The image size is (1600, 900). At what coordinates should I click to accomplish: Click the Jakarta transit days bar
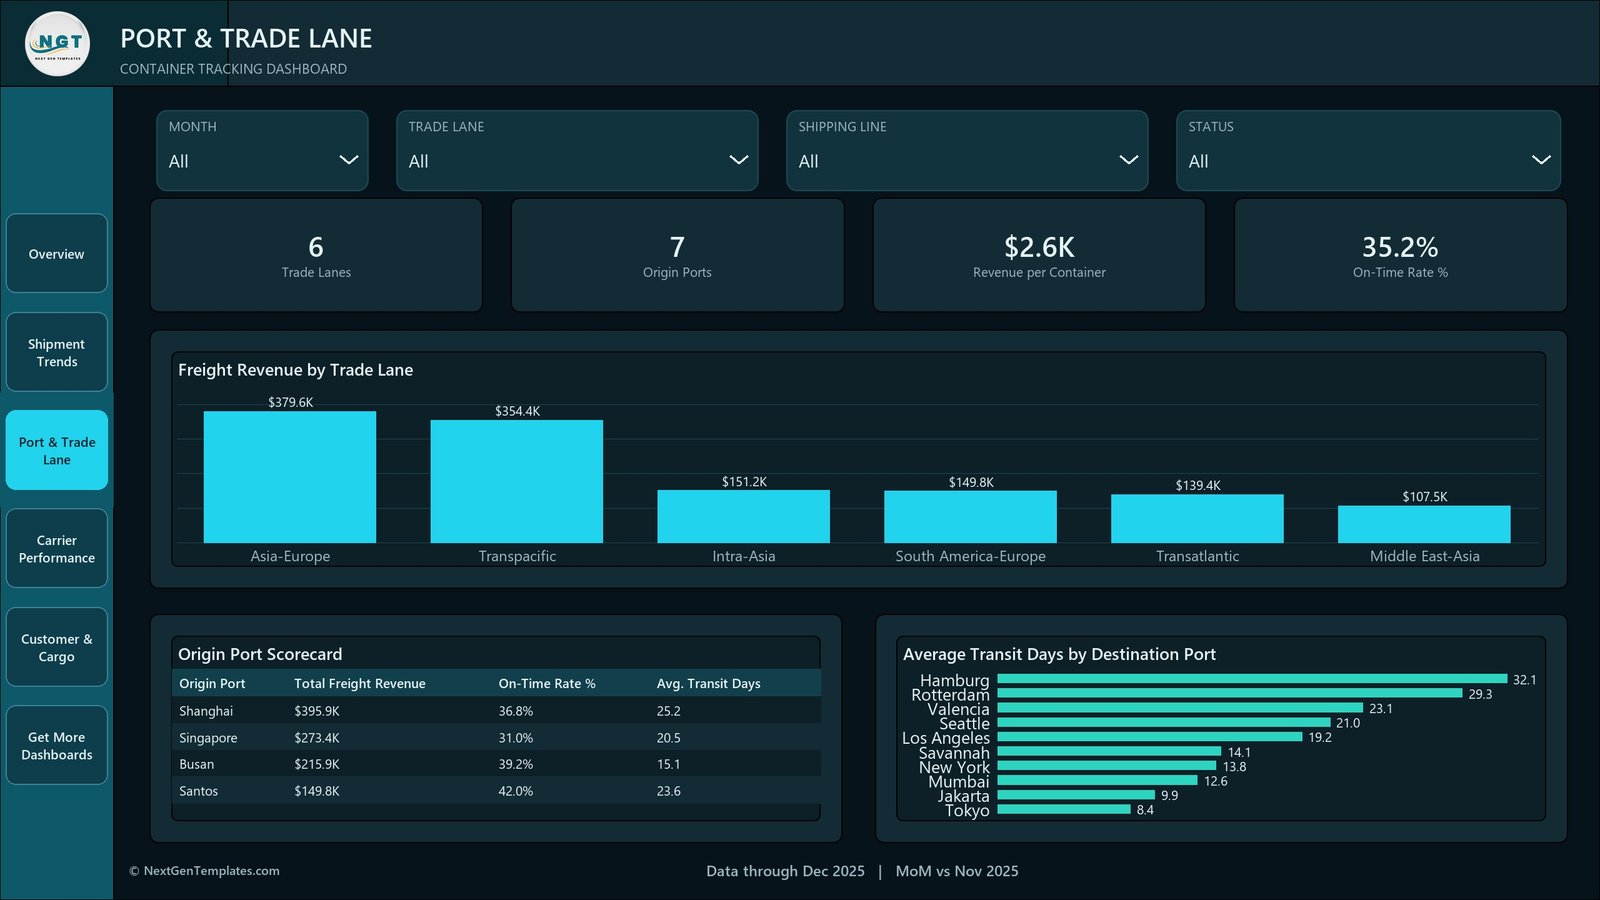pyautogui.click(x=1076, y=795)
